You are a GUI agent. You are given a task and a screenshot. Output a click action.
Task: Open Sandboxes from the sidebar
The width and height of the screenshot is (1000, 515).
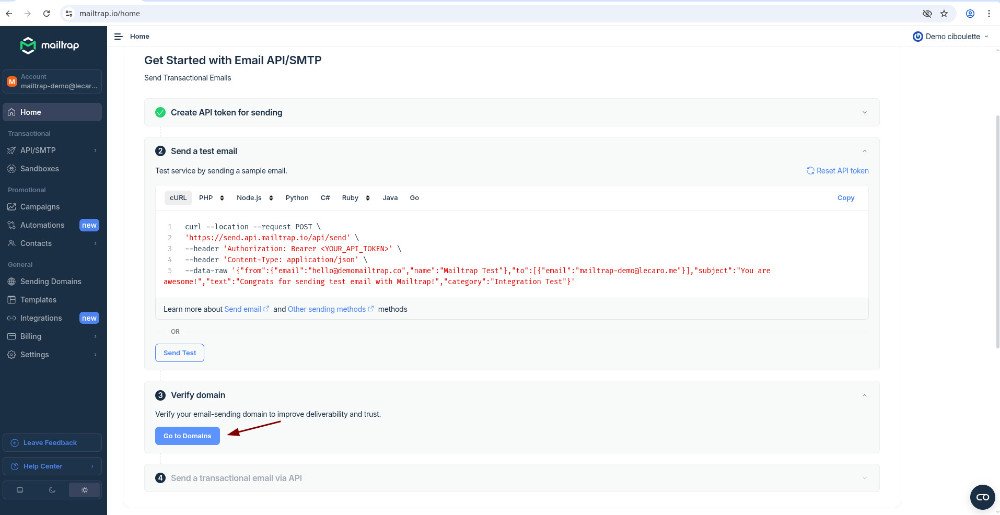pyautogui.click(x=40, y=169)
